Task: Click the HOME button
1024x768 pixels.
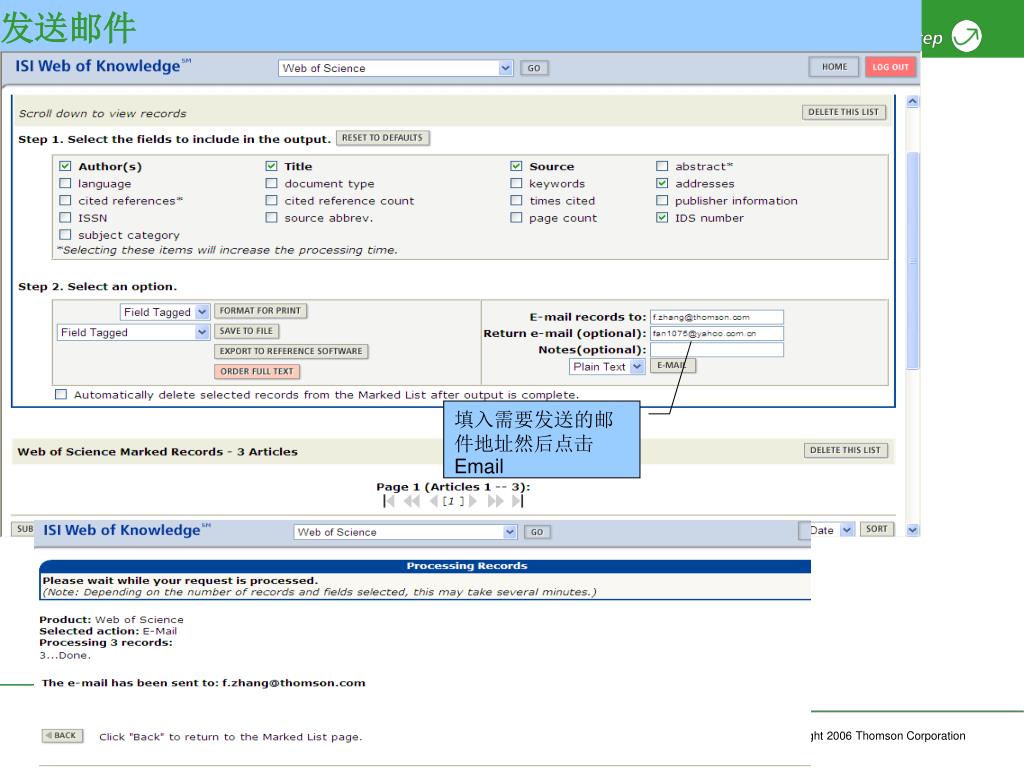Action: (834, 67)
